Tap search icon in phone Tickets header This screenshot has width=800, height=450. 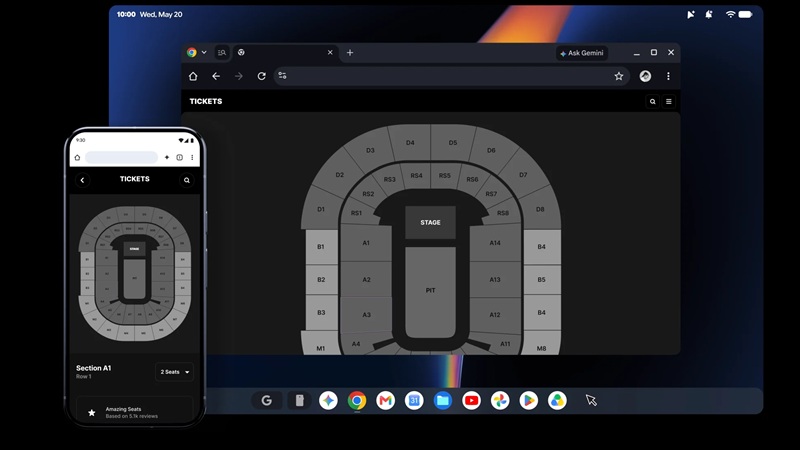[187, 180]
